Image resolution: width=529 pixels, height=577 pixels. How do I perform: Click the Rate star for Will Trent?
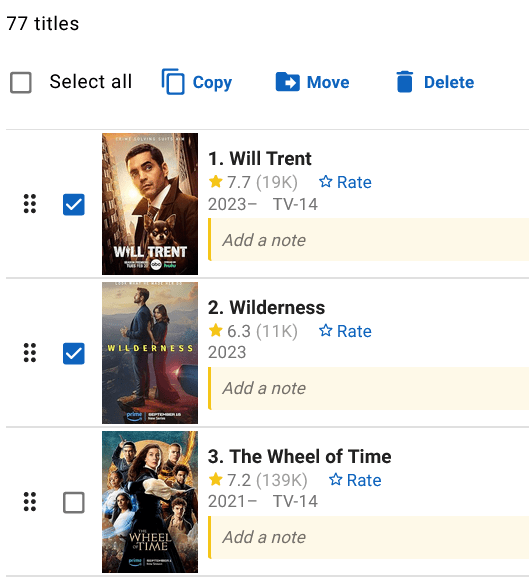[326, 181]
